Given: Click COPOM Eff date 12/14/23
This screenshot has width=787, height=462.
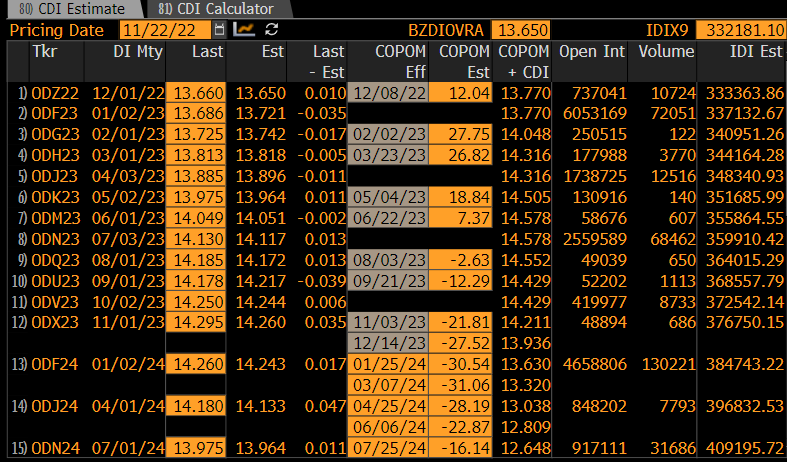Looking at the screenshot, I should click(x=388, y=343).
